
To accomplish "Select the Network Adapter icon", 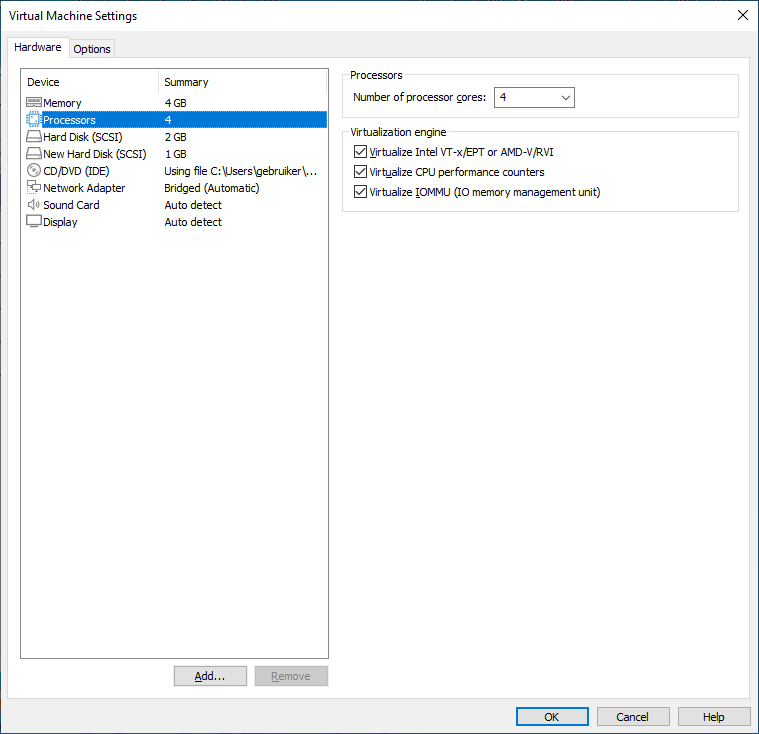I will pos(34,188).
